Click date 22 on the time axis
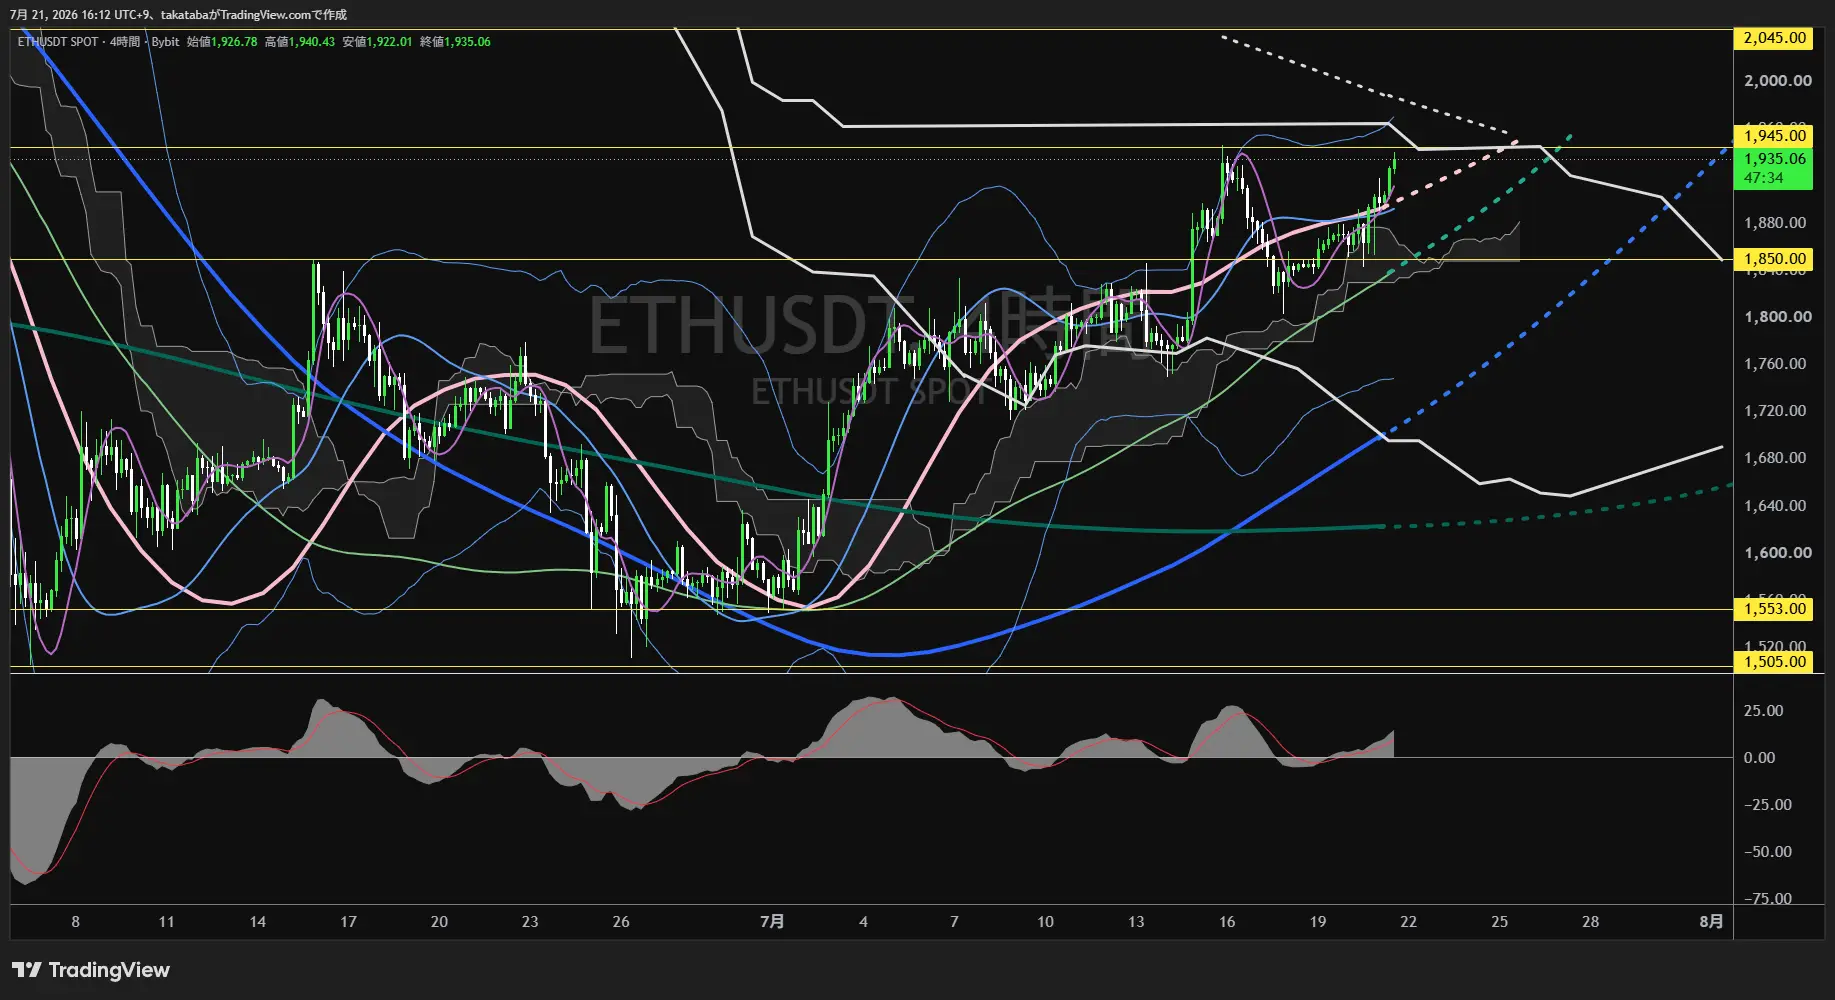This screenshot has width=1835, height=1000. tap(1408, 922)
